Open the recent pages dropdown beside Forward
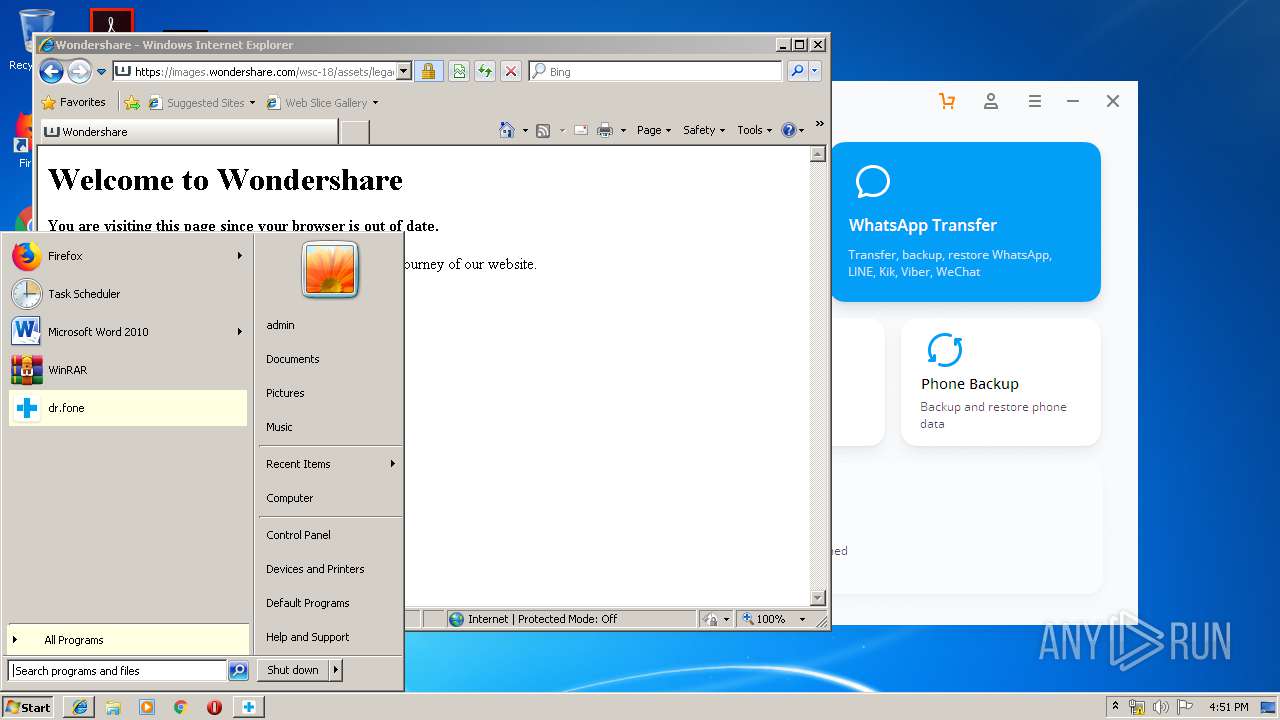This screenshot has width=1280, height=720. pyautogui.click(x=101, y=72)
